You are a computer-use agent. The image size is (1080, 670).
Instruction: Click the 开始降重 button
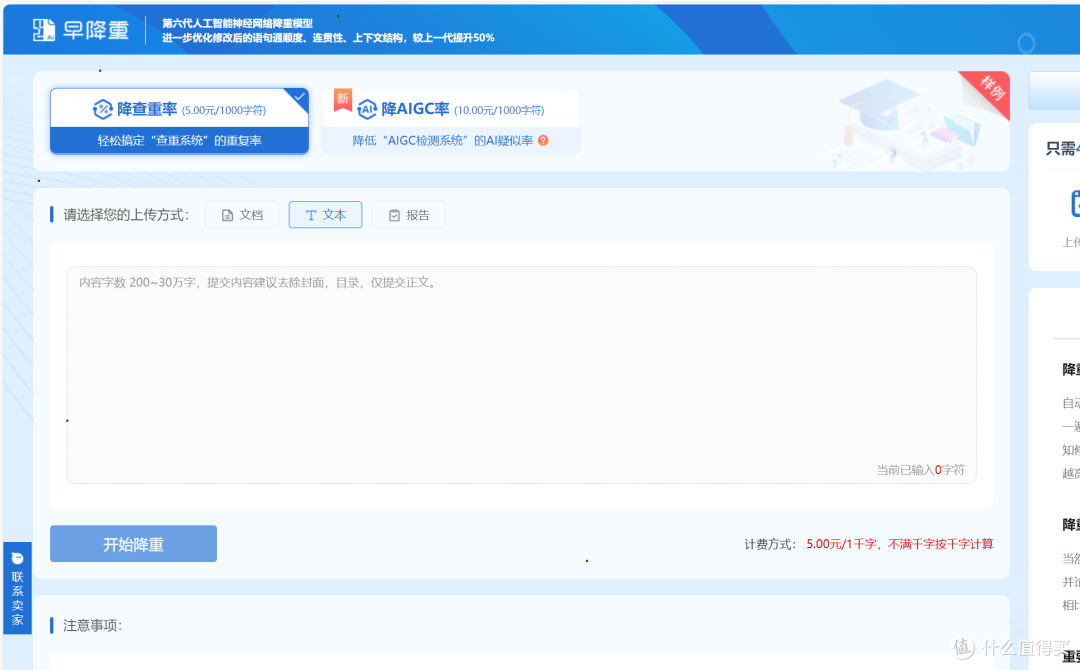[x=133, y=544]
